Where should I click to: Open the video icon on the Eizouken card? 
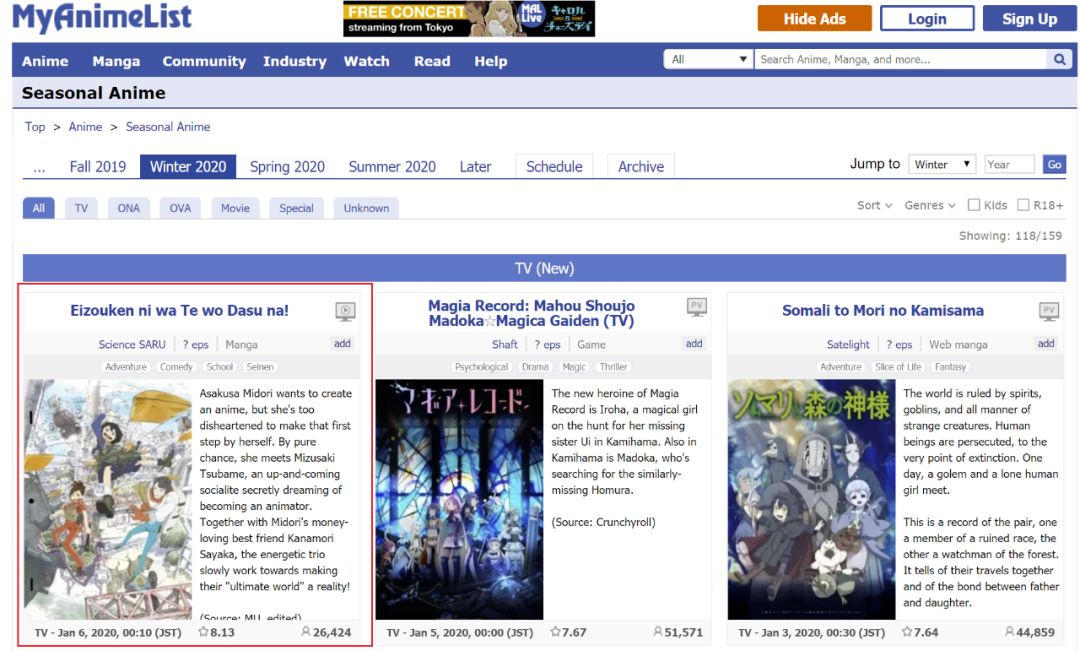click(x=345, y=311)
